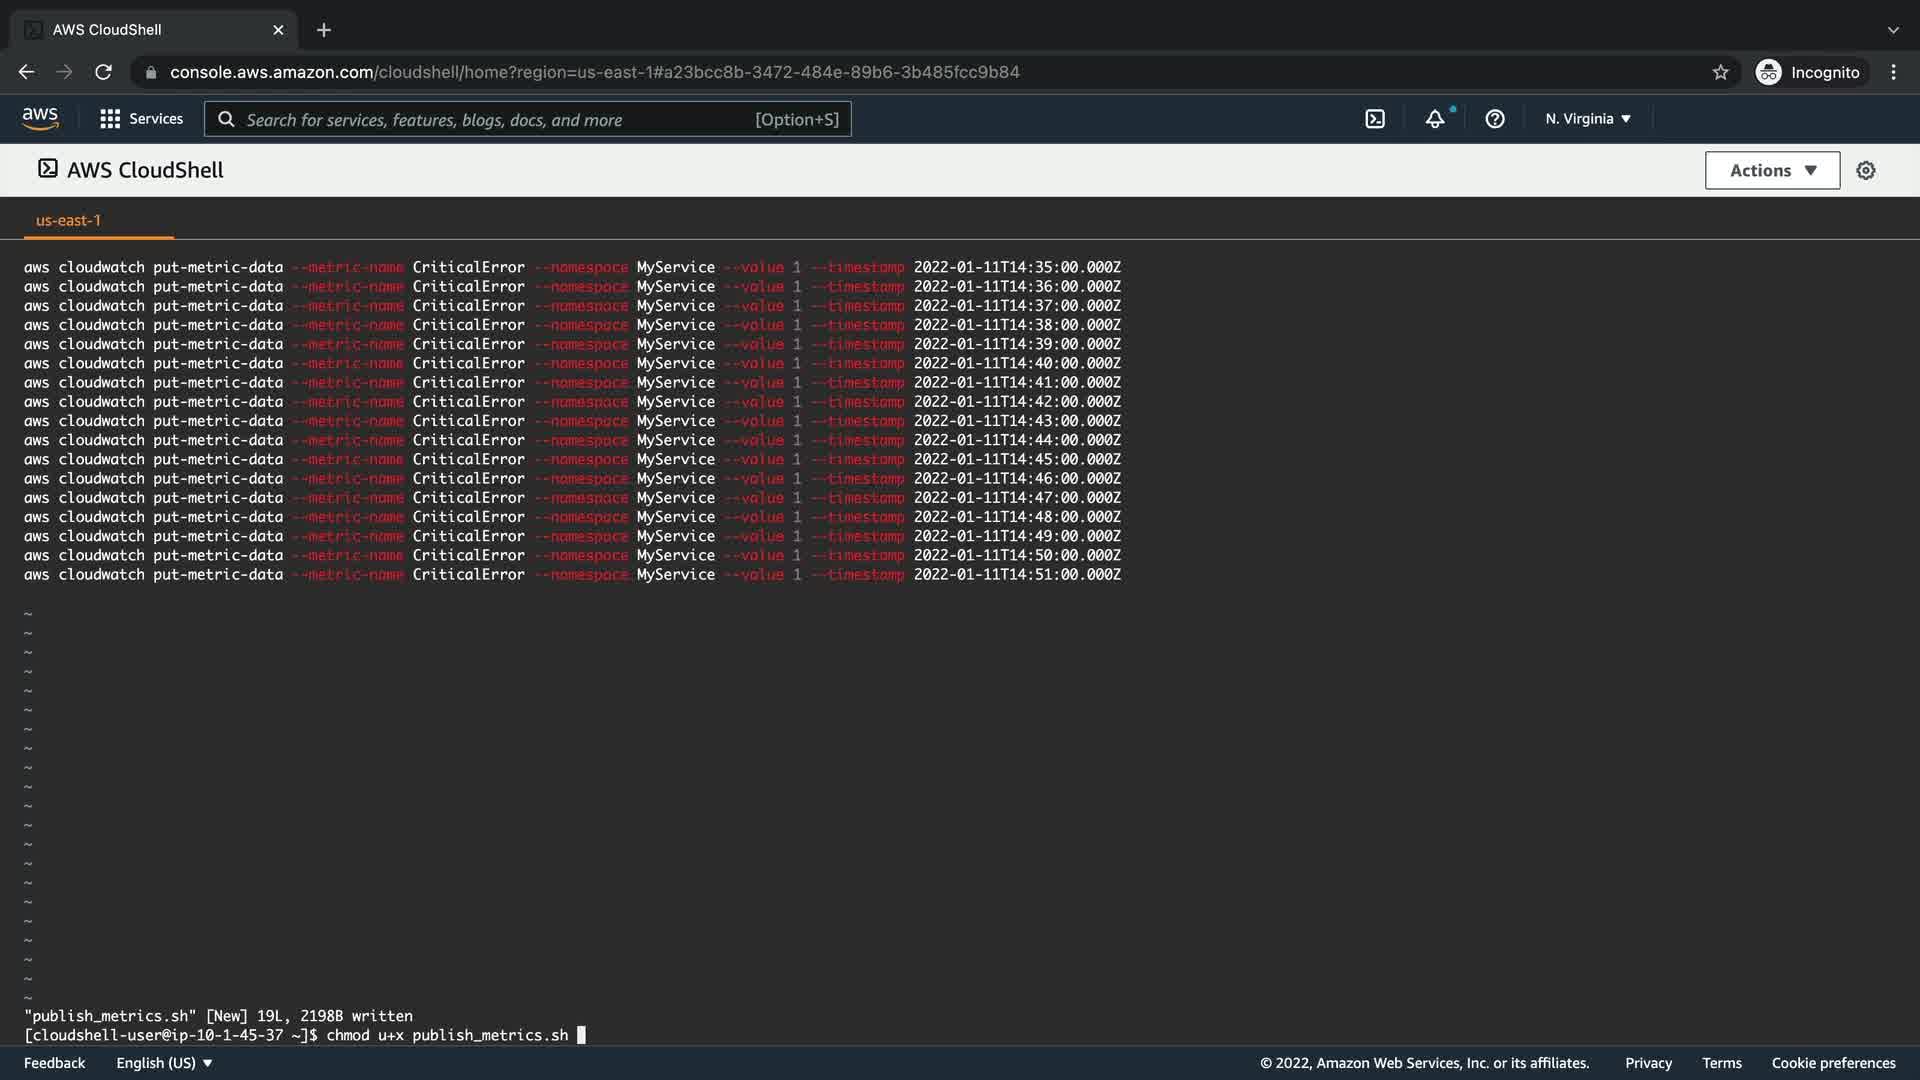Reload the browser page
This screenshot has height=1080, width=1920.
pos(103,72)
